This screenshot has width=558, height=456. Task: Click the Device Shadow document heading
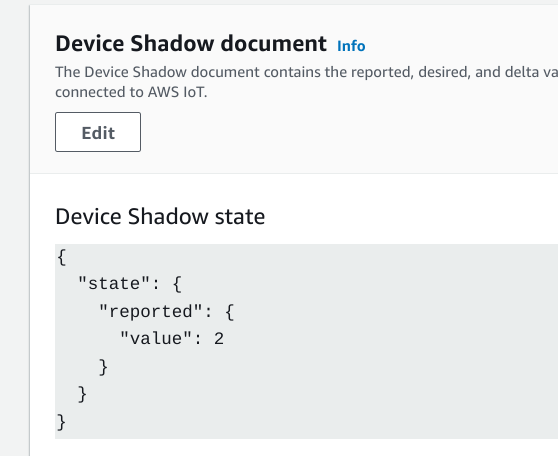click(x=191, y=43)
